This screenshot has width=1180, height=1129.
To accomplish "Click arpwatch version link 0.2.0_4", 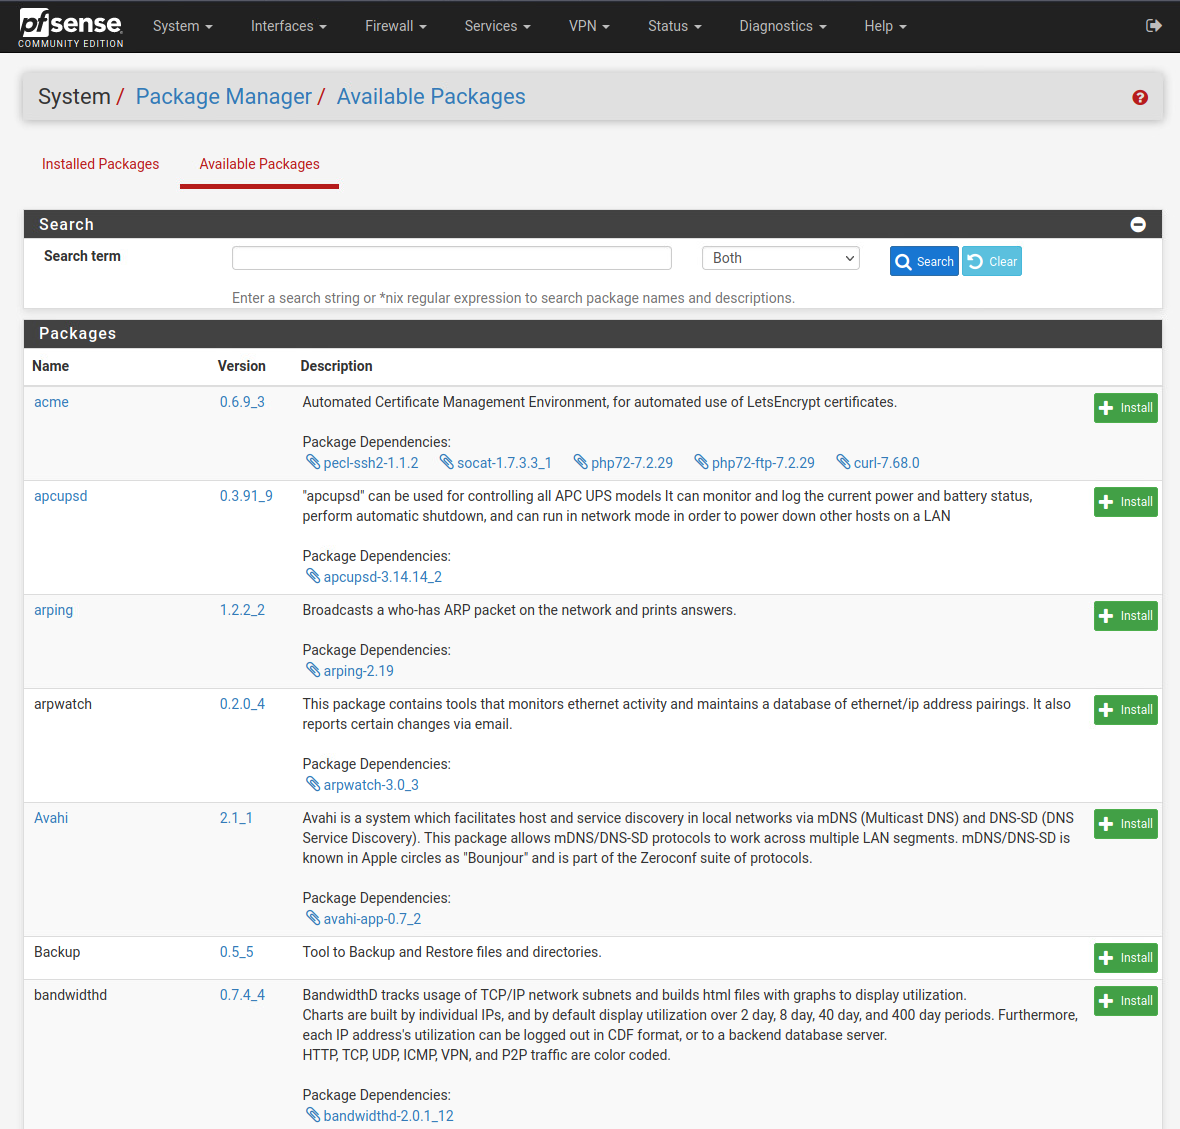I will (242, 704).
